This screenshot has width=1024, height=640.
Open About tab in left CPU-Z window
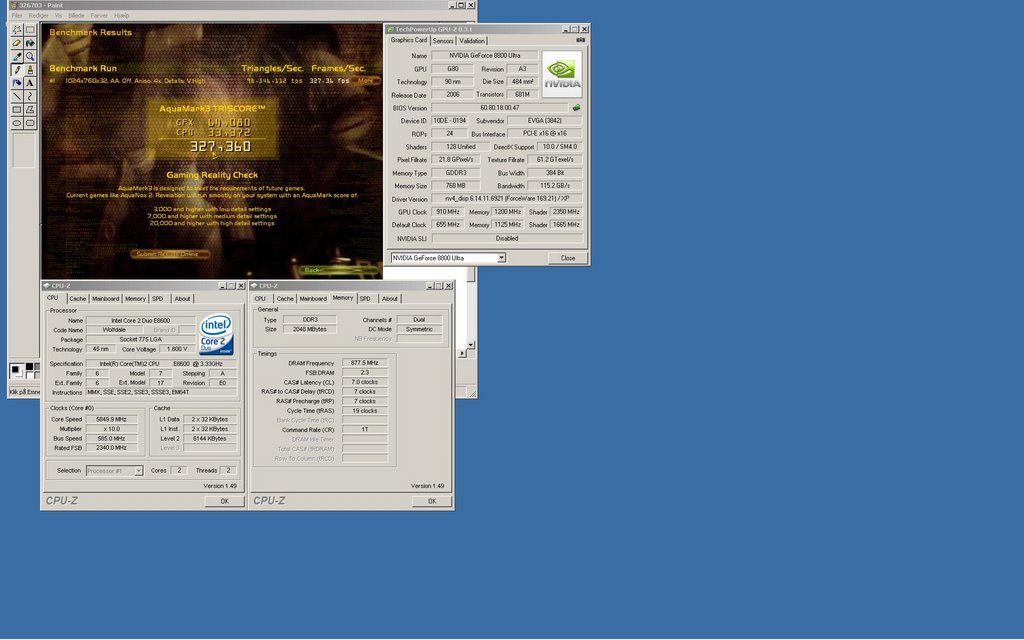(x=182, y=298)
